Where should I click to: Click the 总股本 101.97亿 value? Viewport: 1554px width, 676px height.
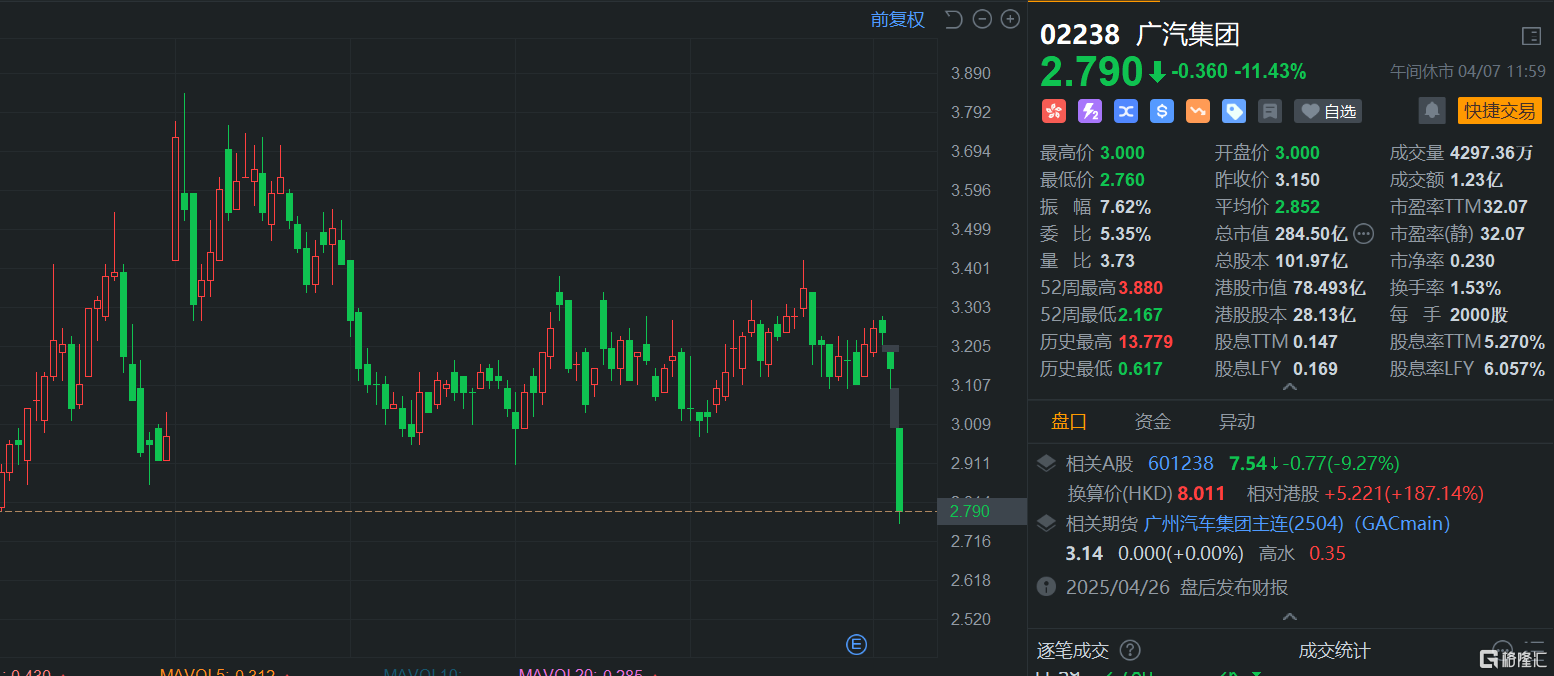pyautogui.click(x=1311, y=261)
